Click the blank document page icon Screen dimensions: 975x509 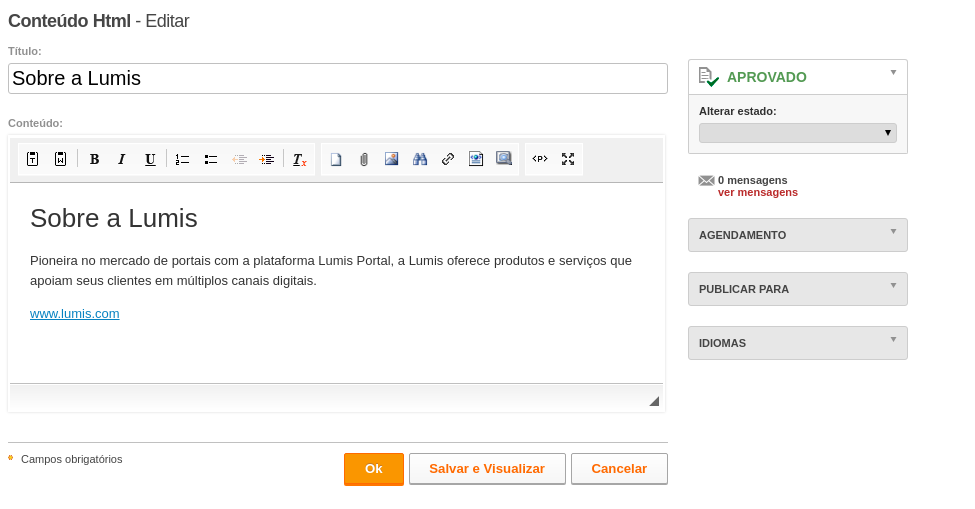336,159
